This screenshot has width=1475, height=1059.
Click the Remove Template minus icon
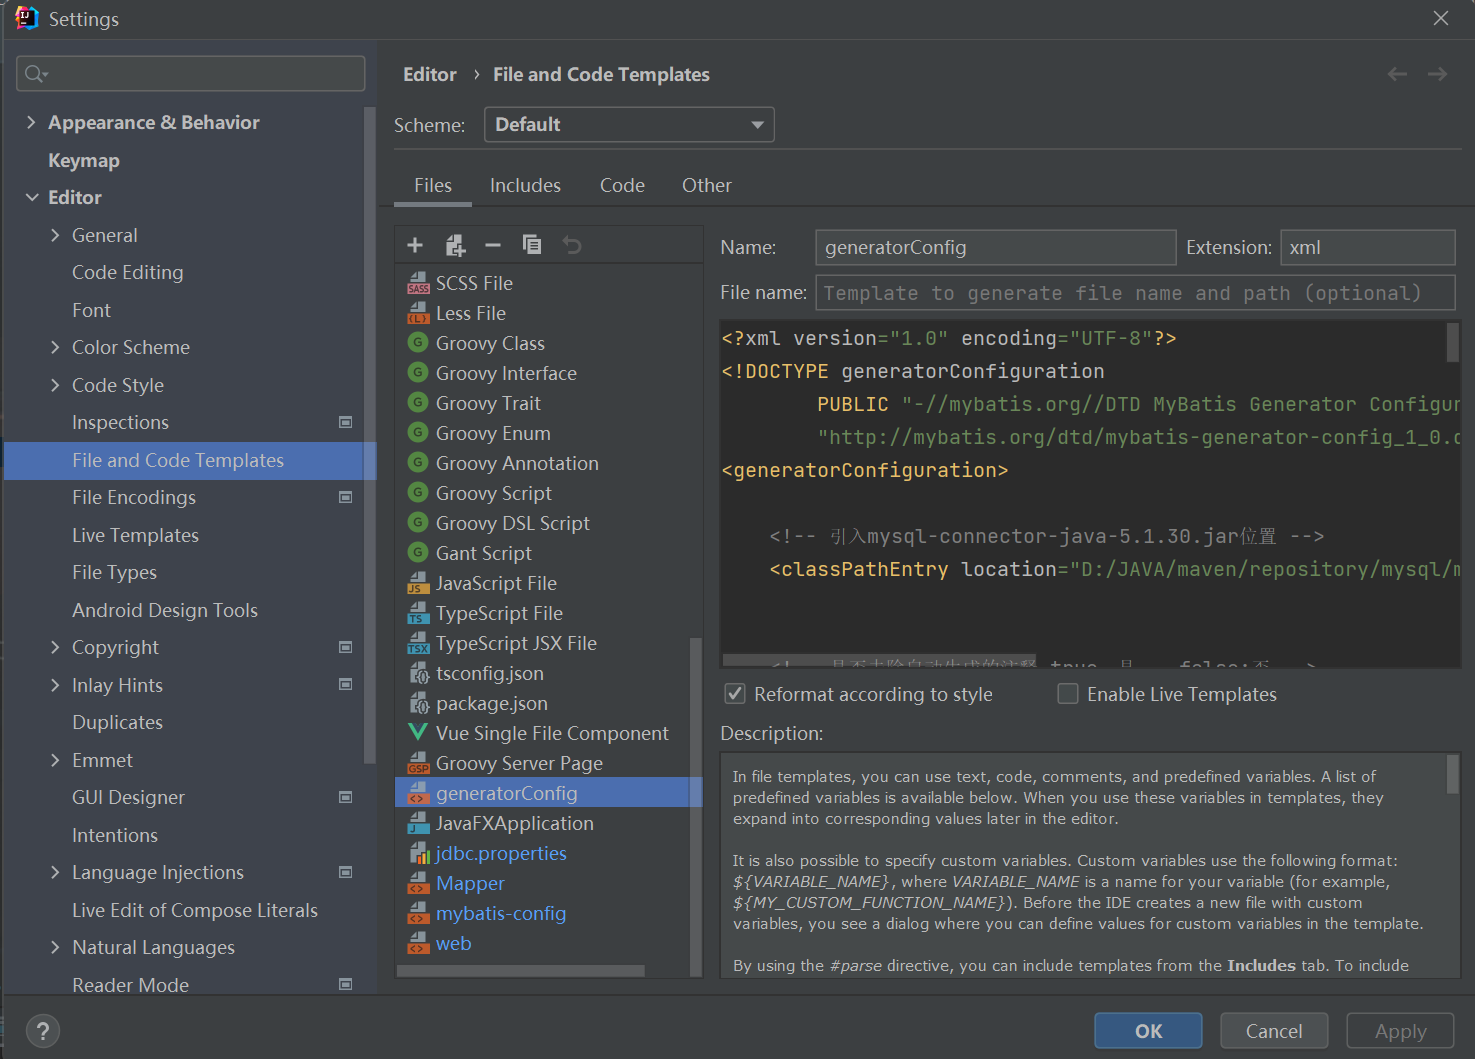(493, 245)
